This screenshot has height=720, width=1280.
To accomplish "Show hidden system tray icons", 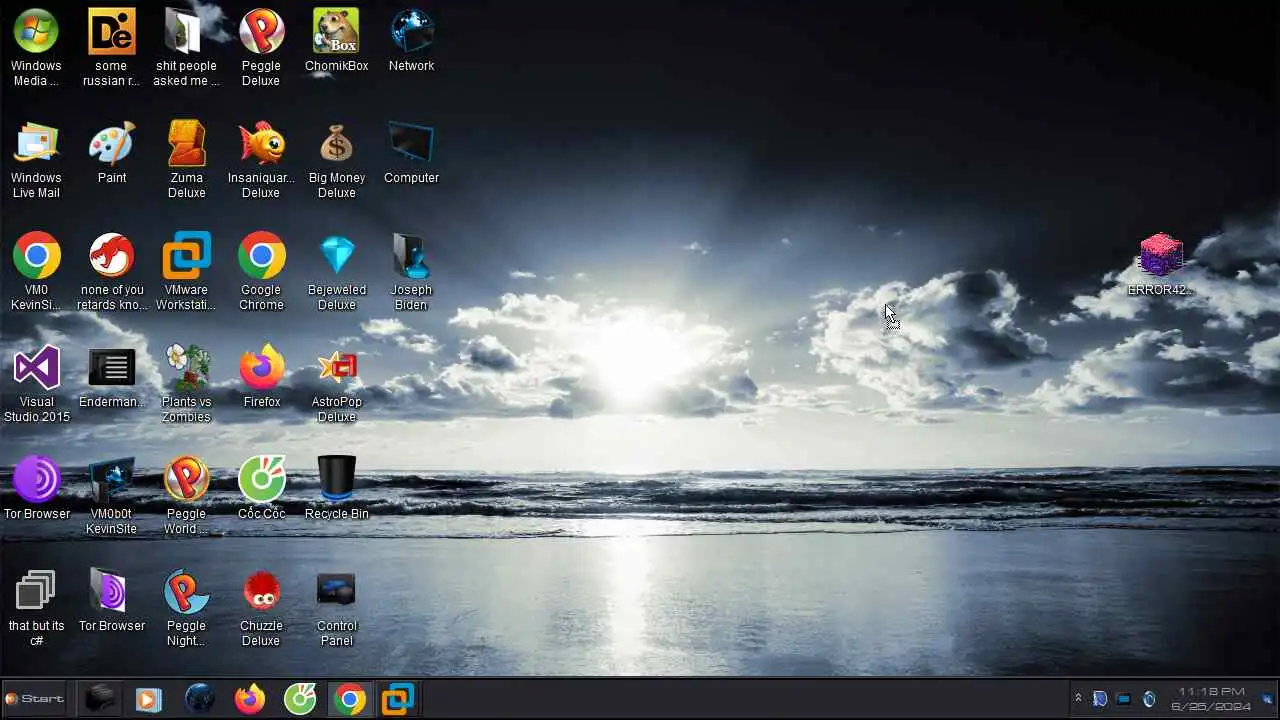I will 1078,698.
